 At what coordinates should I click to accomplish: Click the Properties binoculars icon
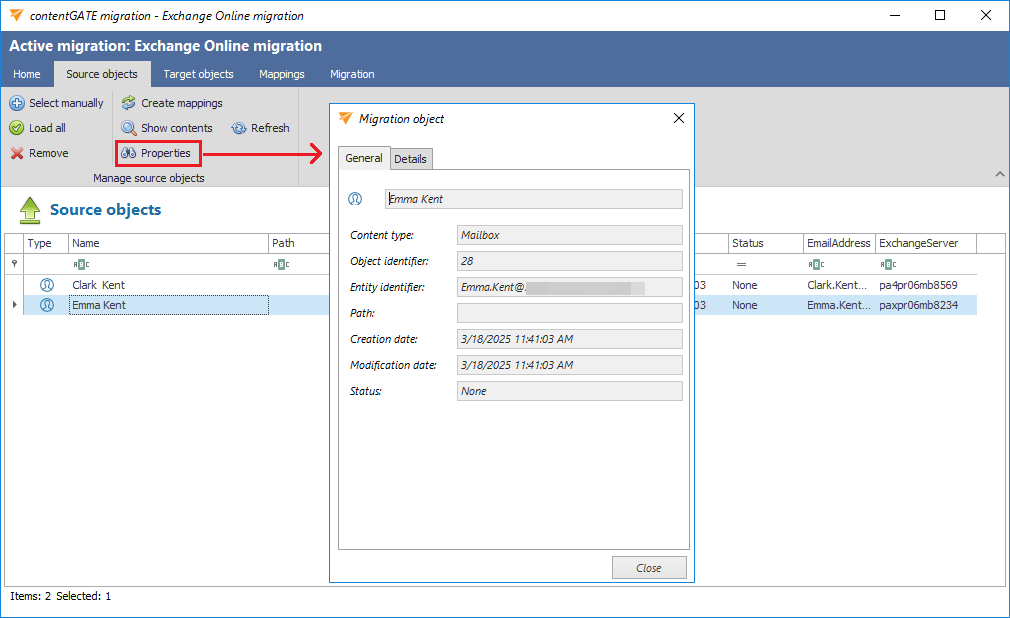pyautogui.click(x=129, y=153)
